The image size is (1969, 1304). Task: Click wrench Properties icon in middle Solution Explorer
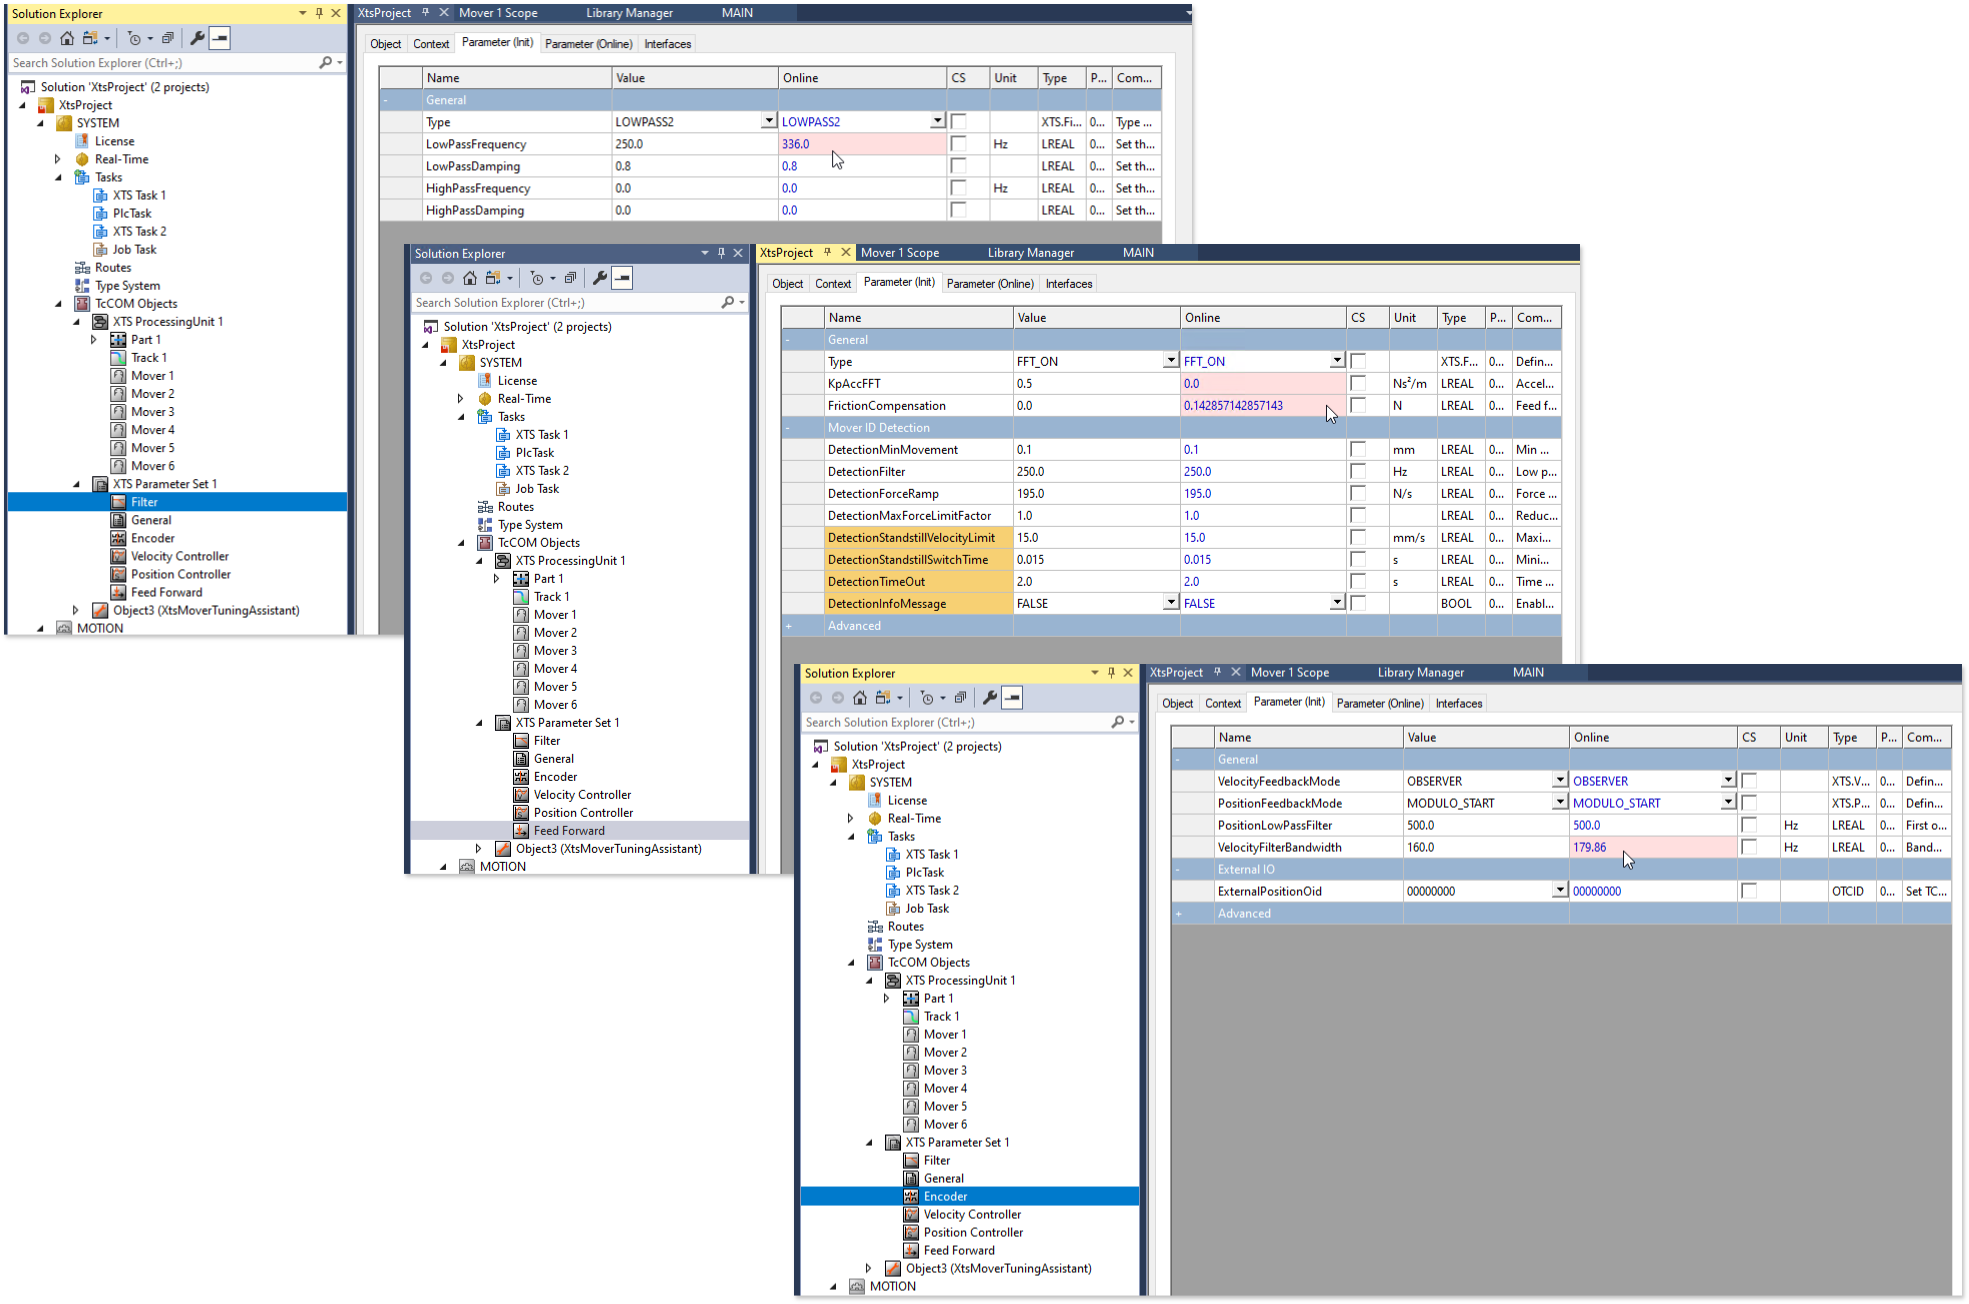[600, 278]
